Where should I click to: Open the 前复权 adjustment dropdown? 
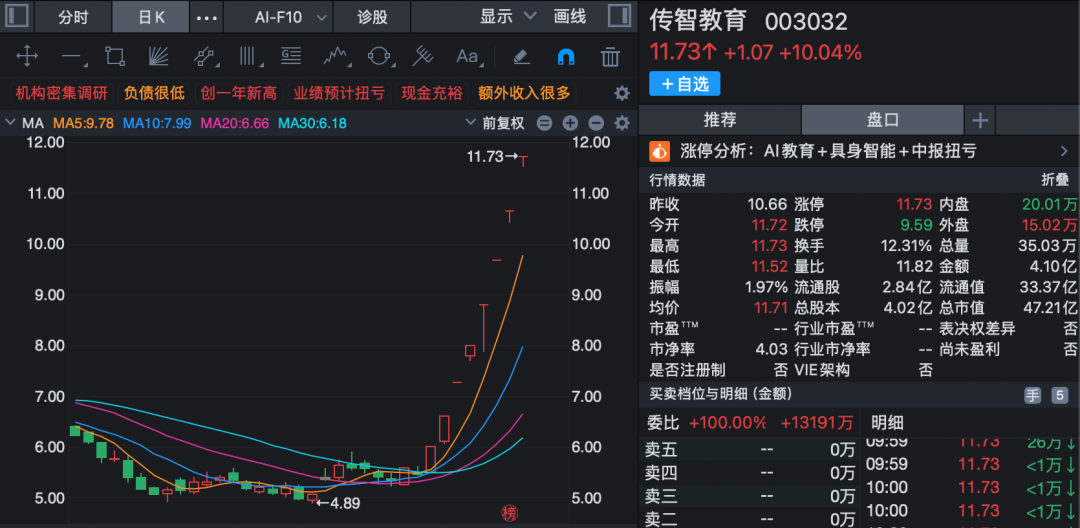pyautogui.click(x=495, y=123)
